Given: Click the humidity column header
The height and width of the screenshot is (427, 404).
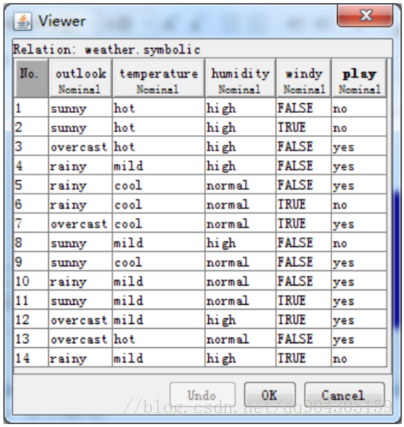Looking at the screenshot, I should coord(240,79).
